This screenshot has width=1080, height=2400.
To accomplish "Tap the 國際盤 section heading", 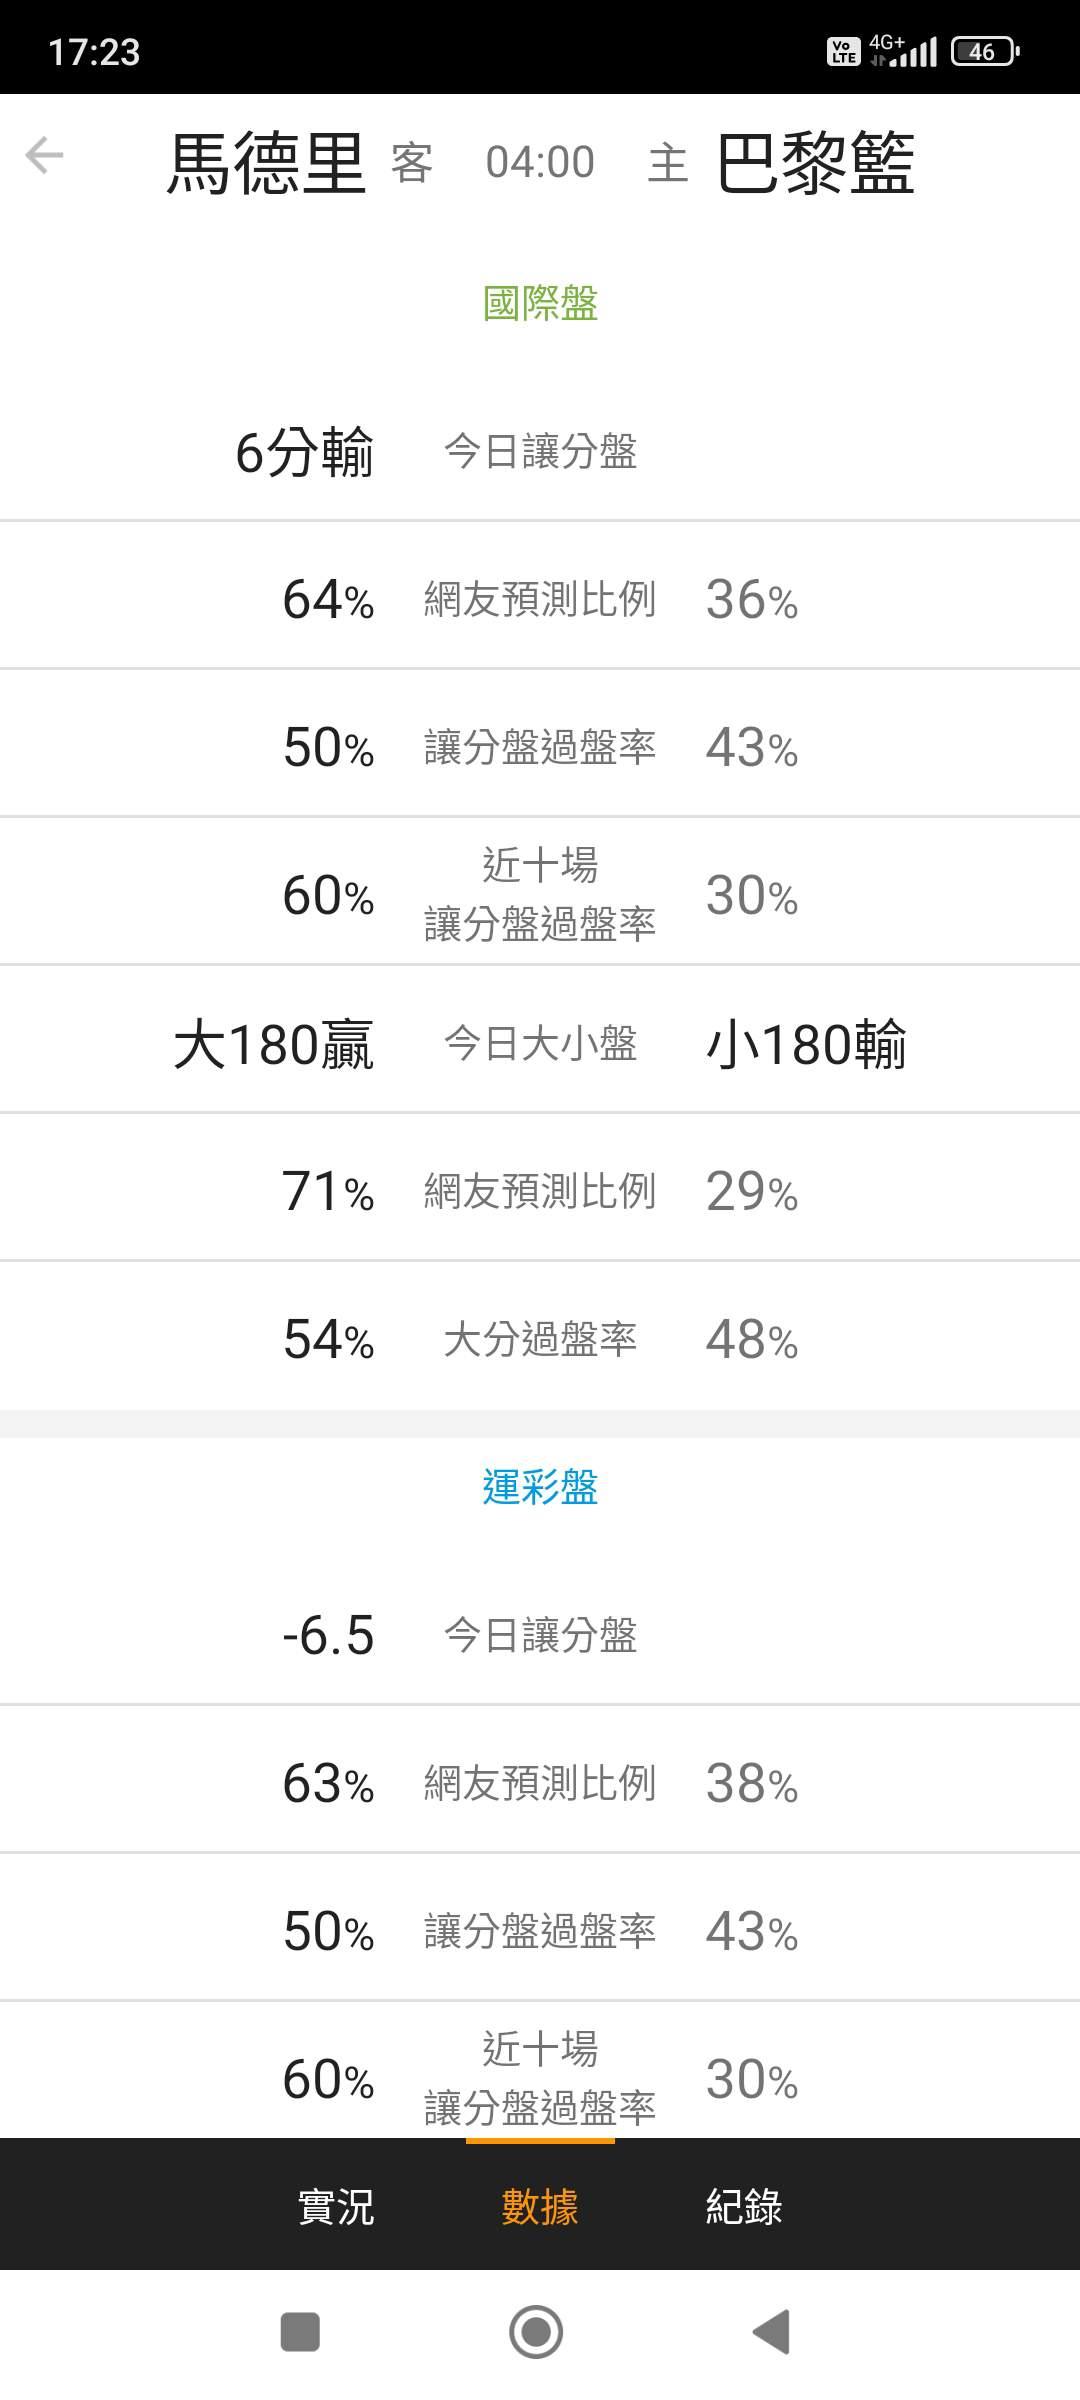I will point(540,303).
